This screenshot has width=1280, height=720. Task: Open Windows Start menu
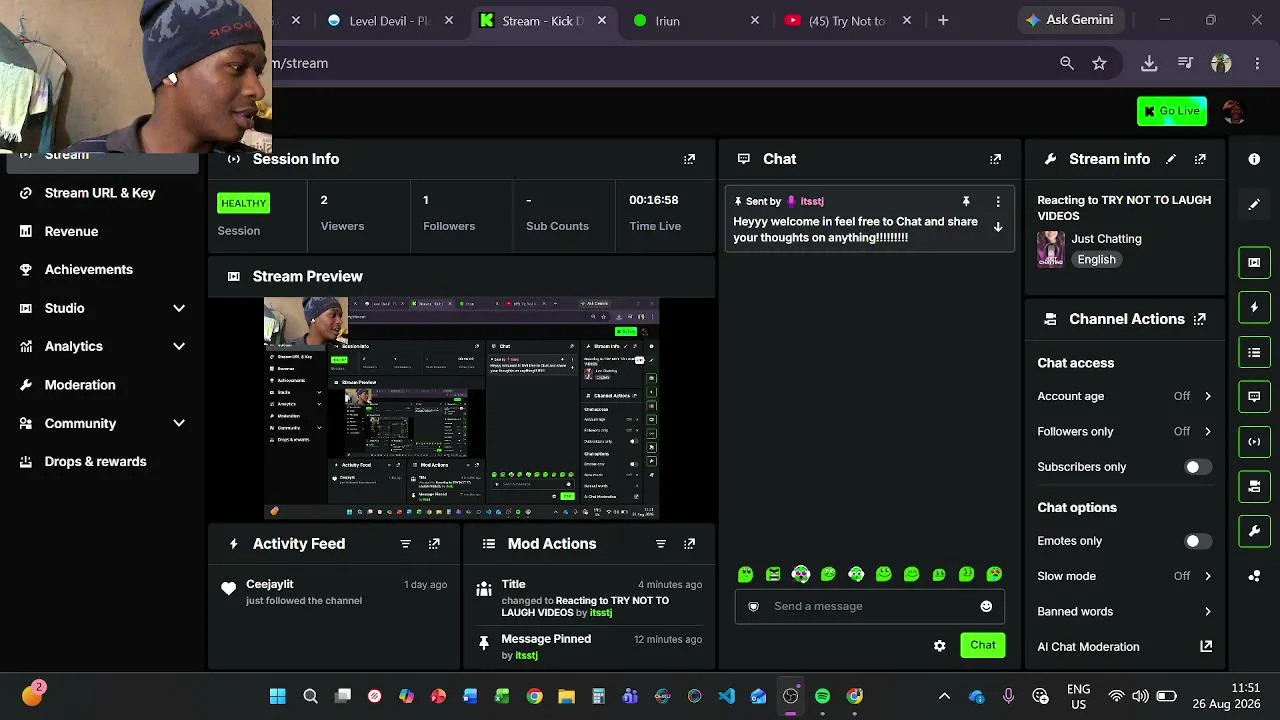(278, 696)
